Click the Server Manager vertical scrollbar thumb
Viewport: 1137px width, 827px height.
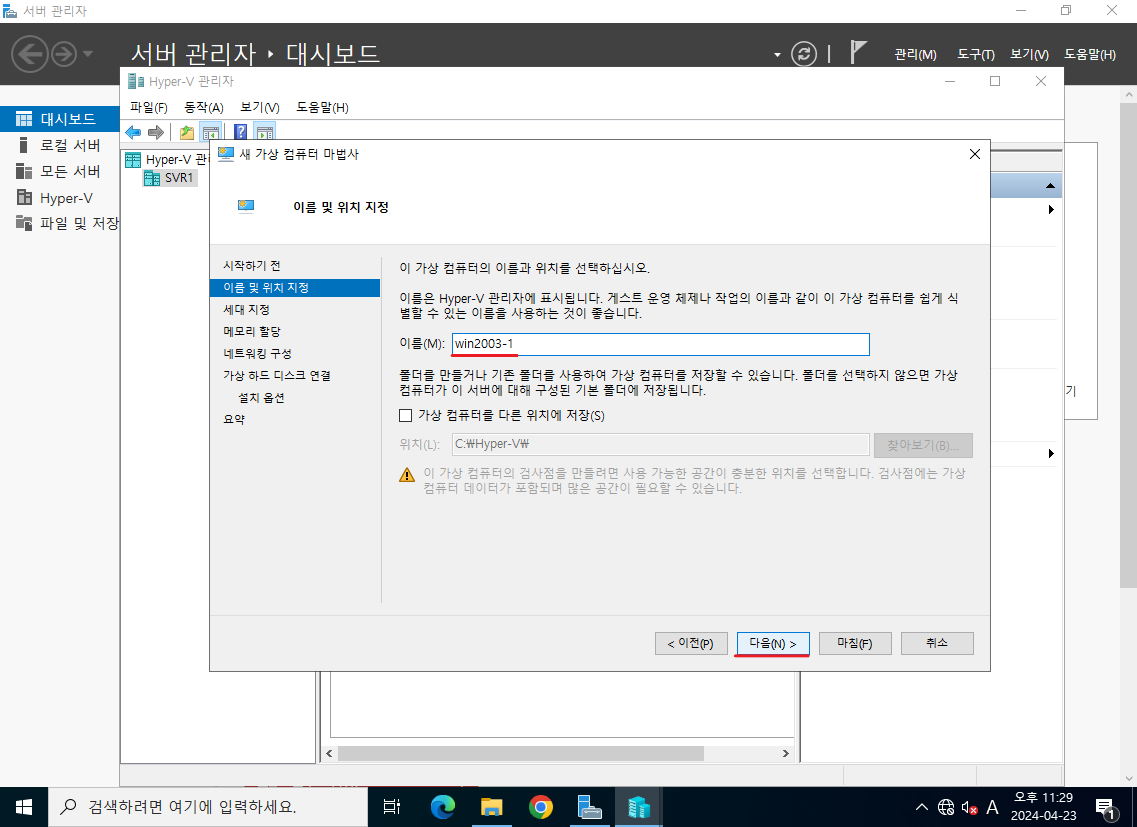pos(1128,345)
